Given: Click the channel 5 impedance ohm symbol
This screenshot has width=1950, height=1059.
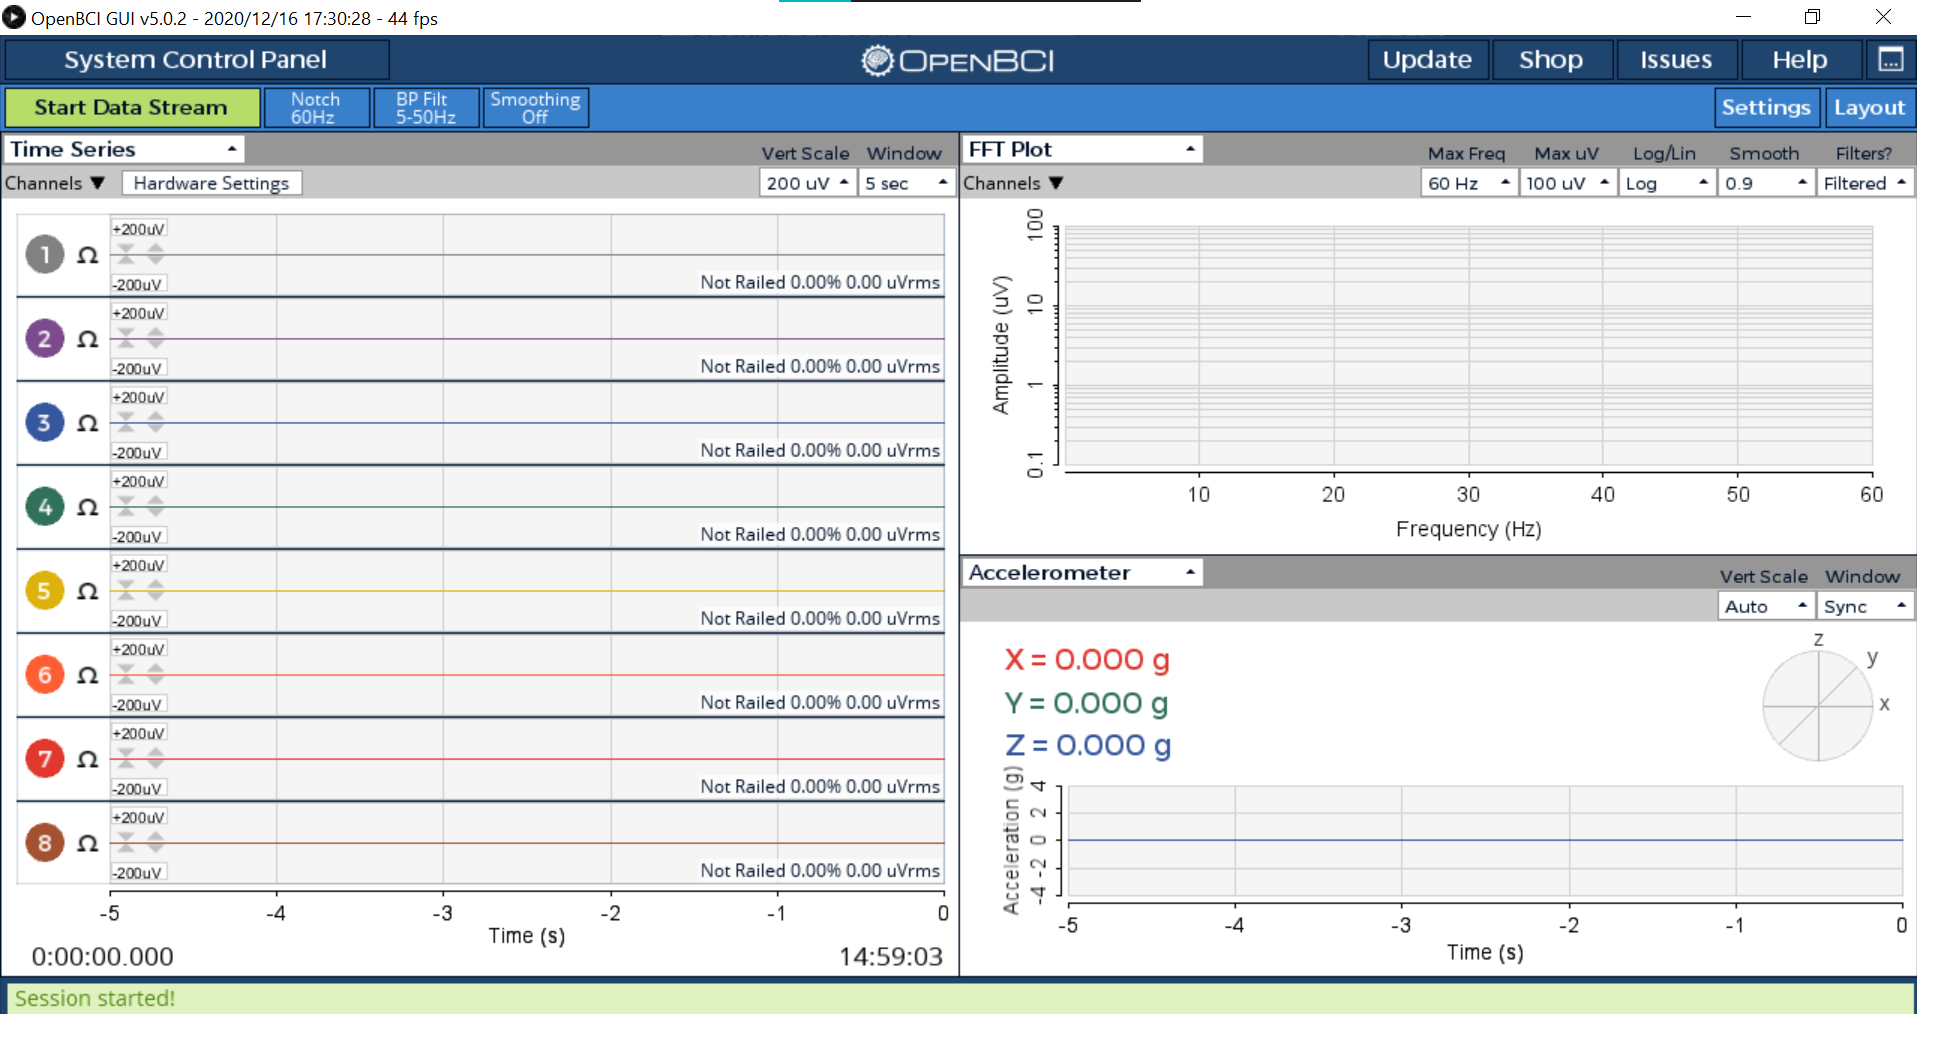Looking at the screenshot, I should (88, 591).
